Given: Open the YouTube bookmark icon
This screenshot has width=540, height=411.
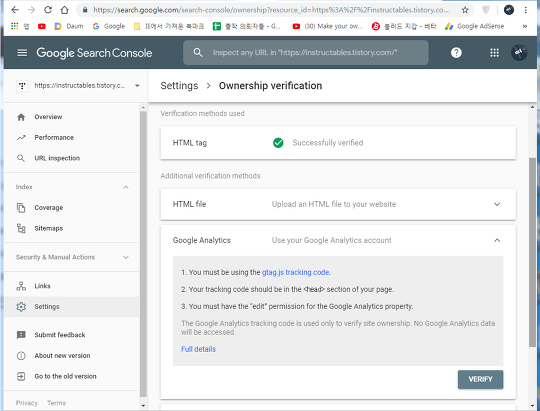Looking at the screenshot, I should [x=42, y=26].
